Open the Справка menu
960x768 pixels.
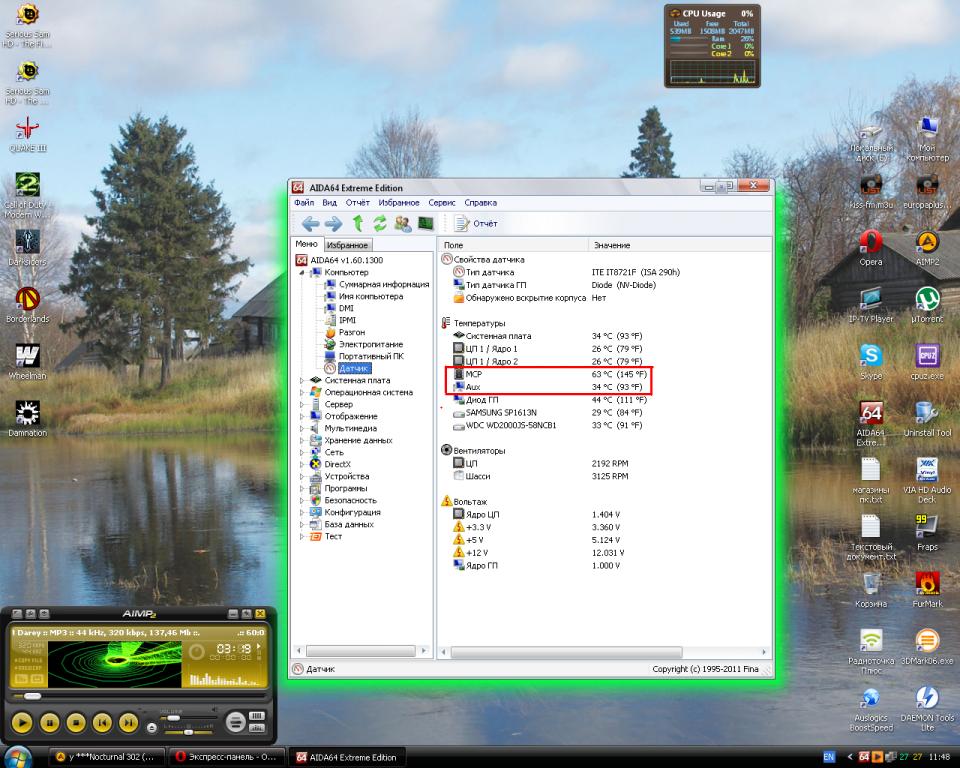(x=481, y=203)
